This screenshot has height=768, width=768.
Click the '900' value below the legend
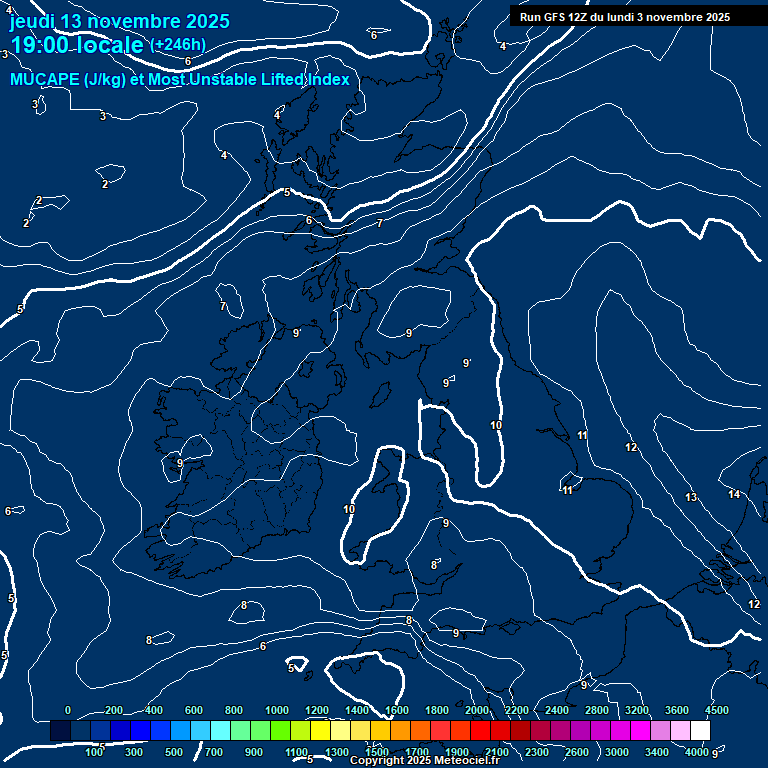(x=254, y=752)
